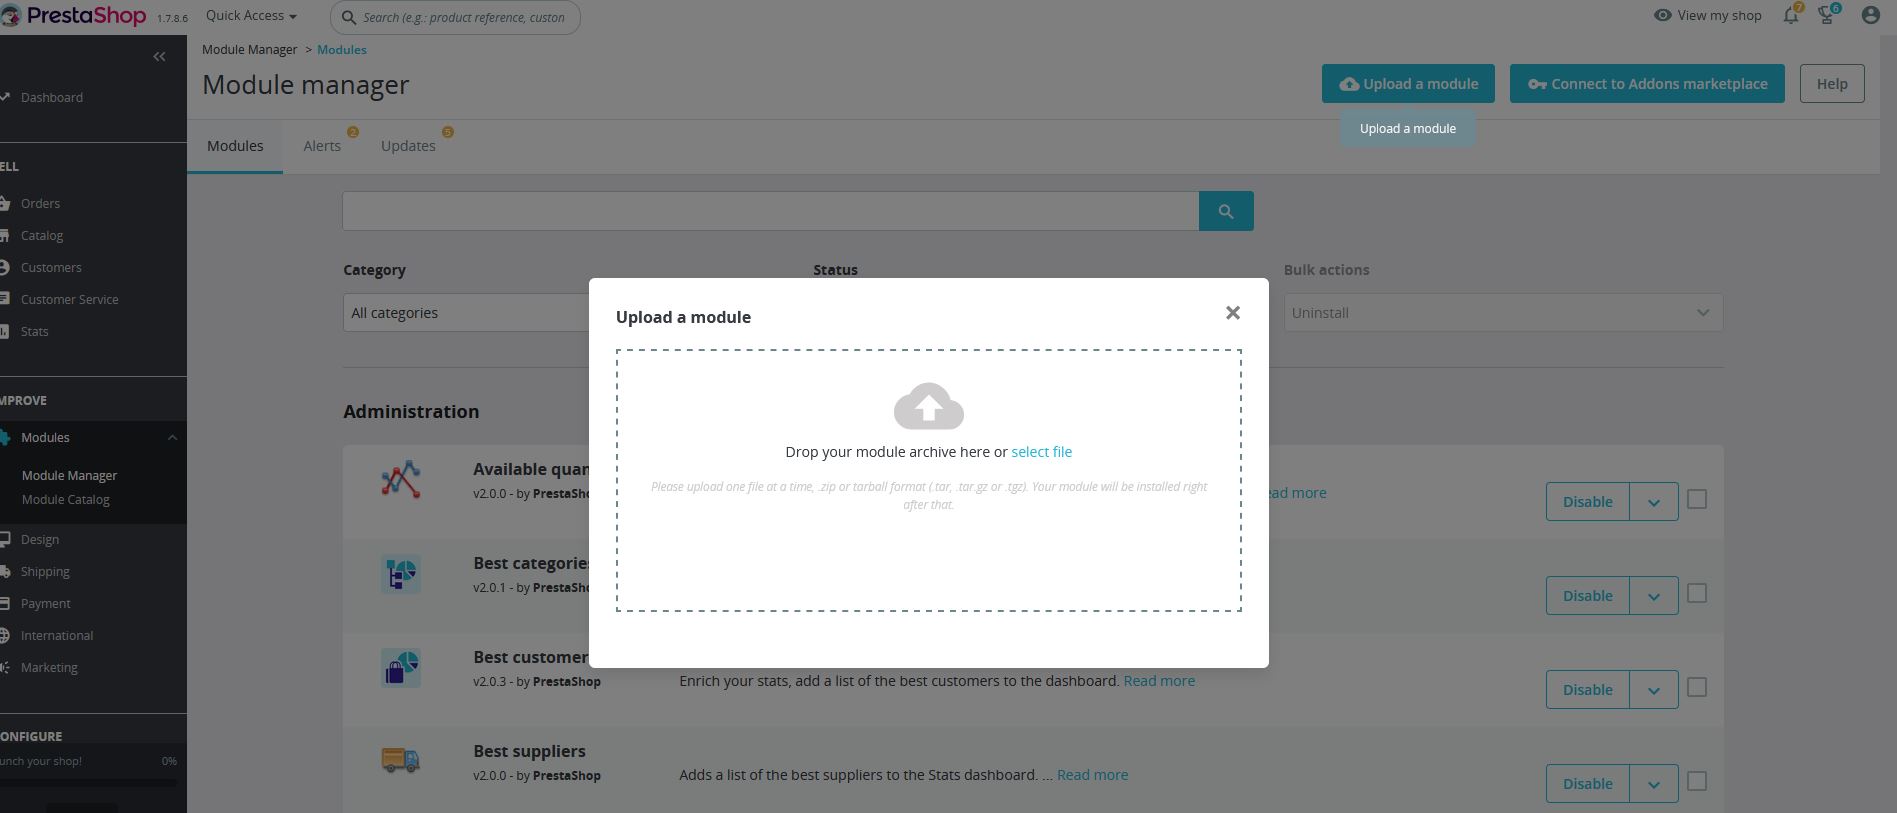This screenshot has height=813, width=1897.
Task: Click the top global search field
Action: (x=455, y=17)
